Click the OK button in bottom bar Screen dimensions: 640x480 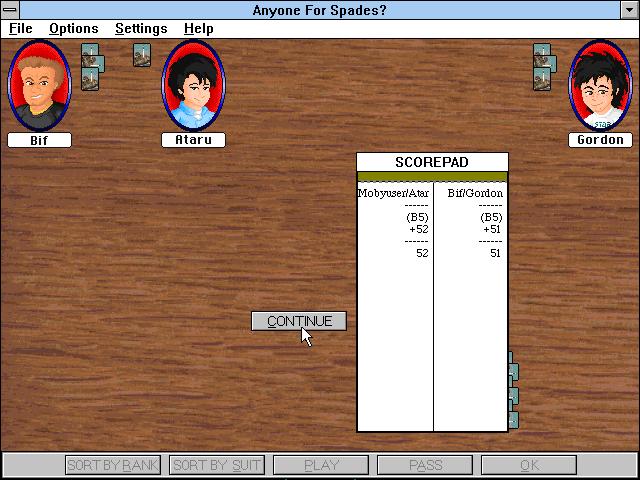(x=529, y=465)
